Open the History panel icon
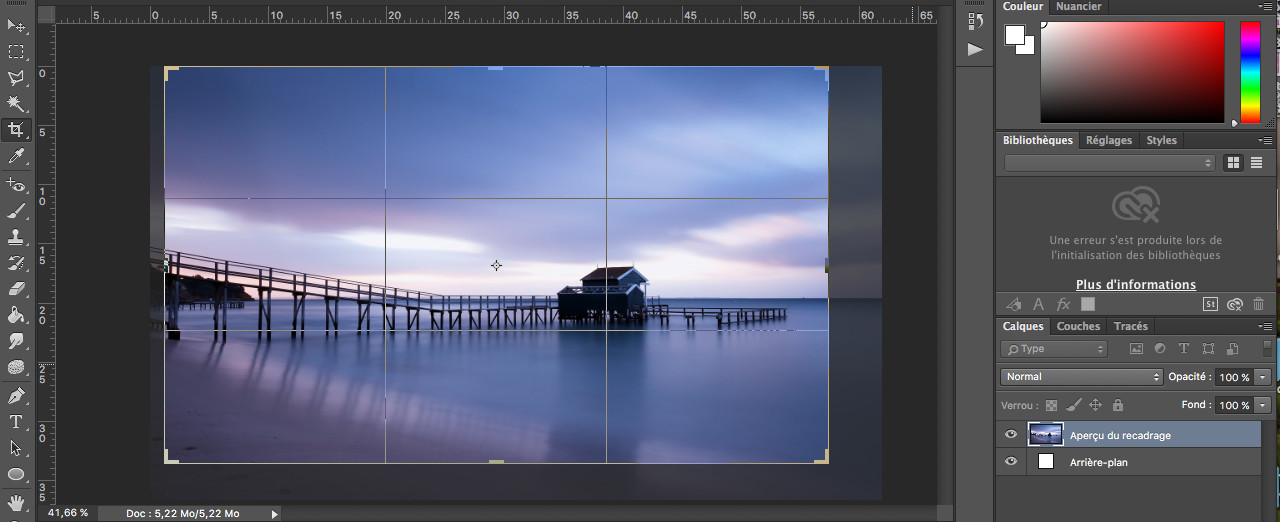1280x522 pixels. [x=976, y=20]
